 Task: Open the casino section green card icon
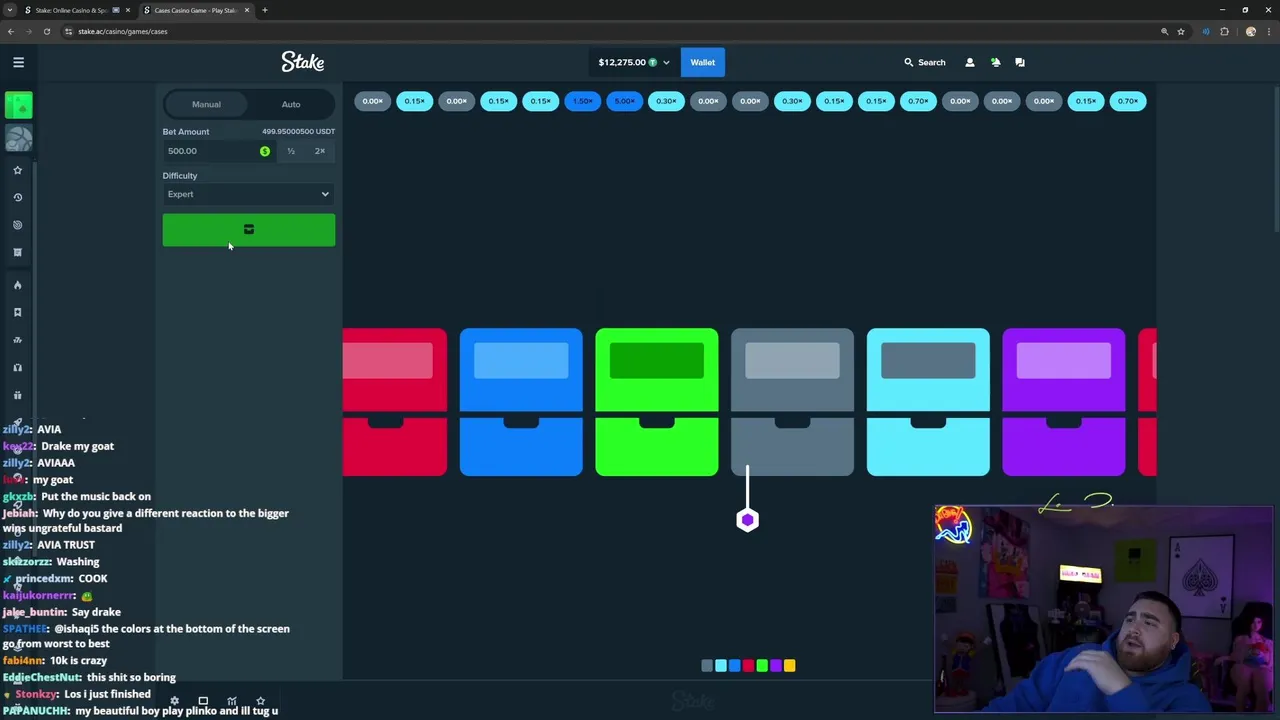18,104
